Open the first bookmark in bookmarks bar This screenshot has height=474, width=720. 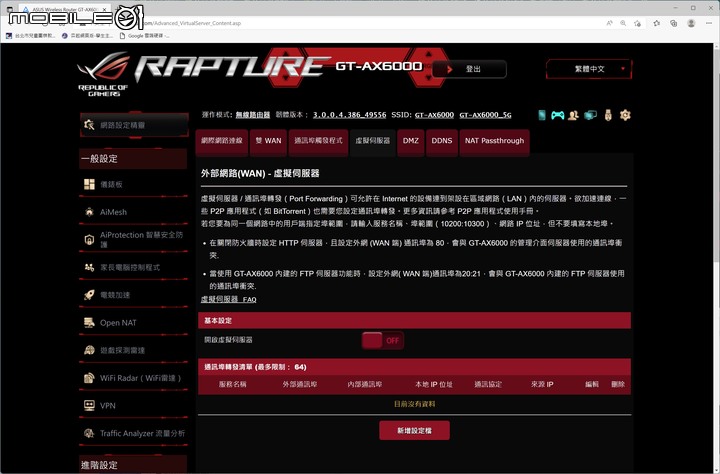30,35
